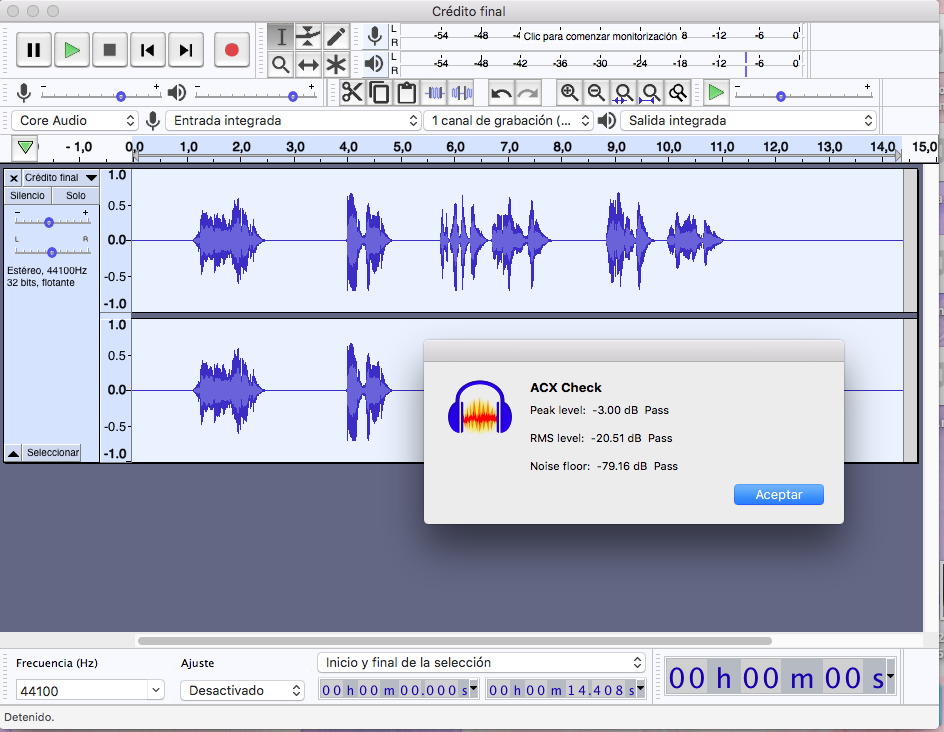This screenshot has width=944, height=732.
Task: Select the Zoom magnifier tool
Action: [281, 64]
